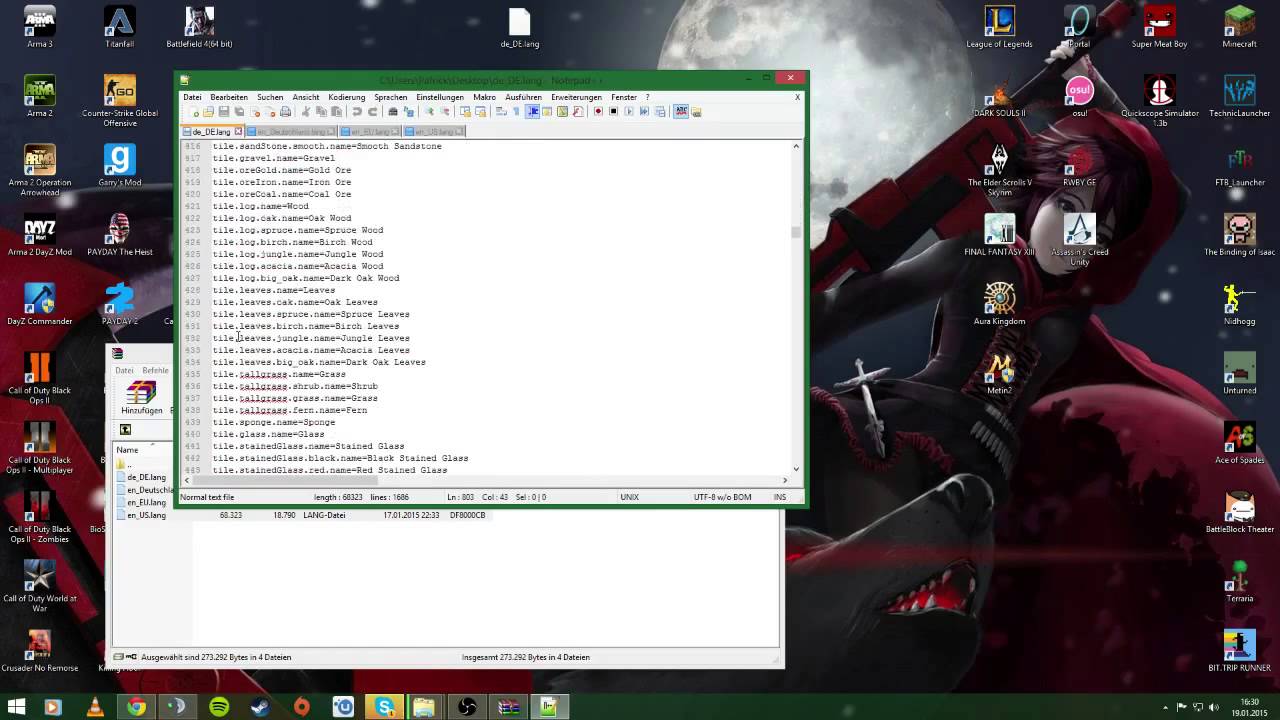Click the Print icon in Notepad++ toolbar
Screen dimensions: 1280x720
coord(285,111)
